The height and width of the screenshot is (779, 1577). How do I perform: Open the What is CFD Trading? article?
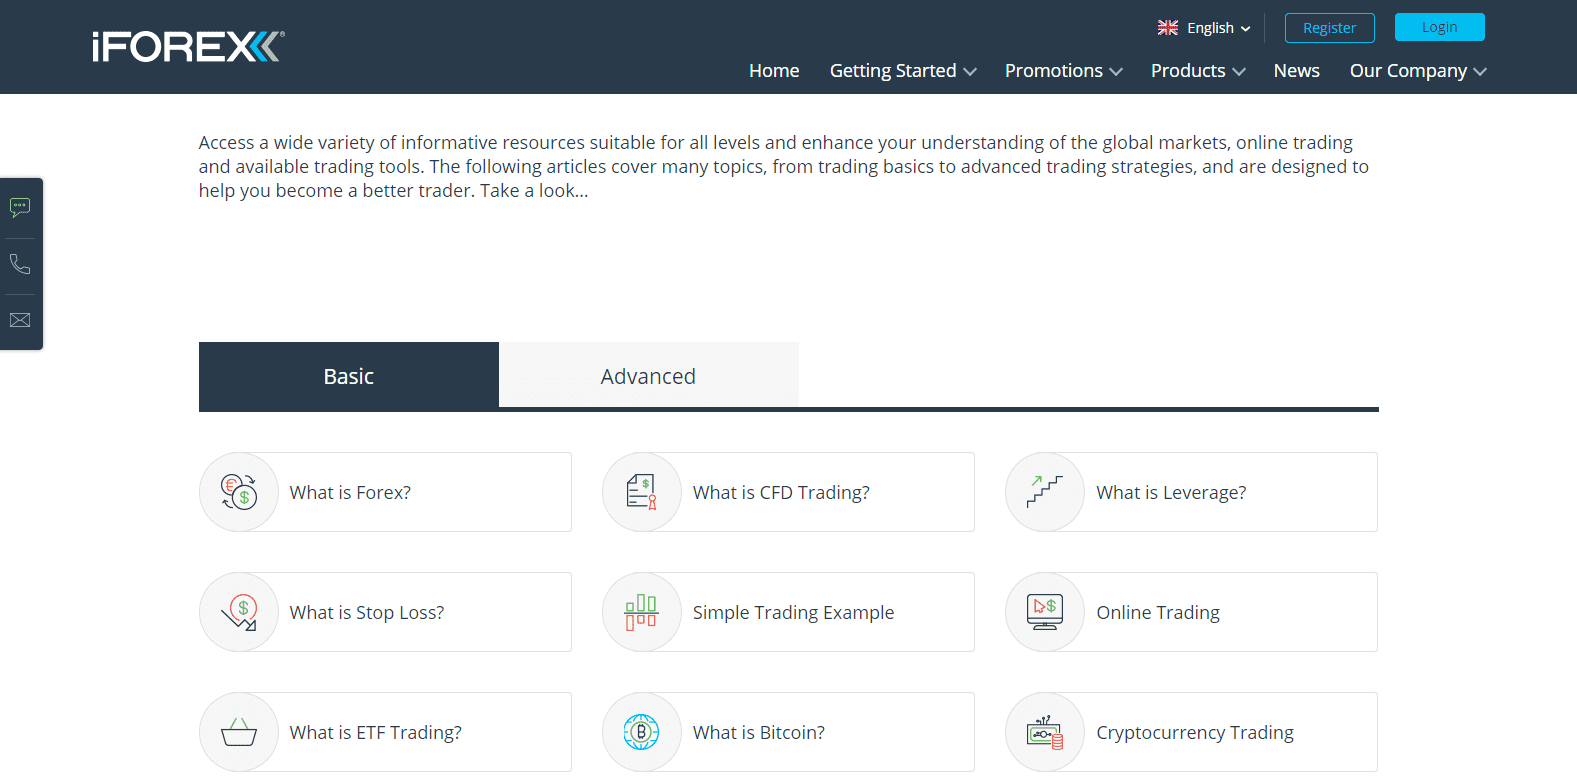788,492
